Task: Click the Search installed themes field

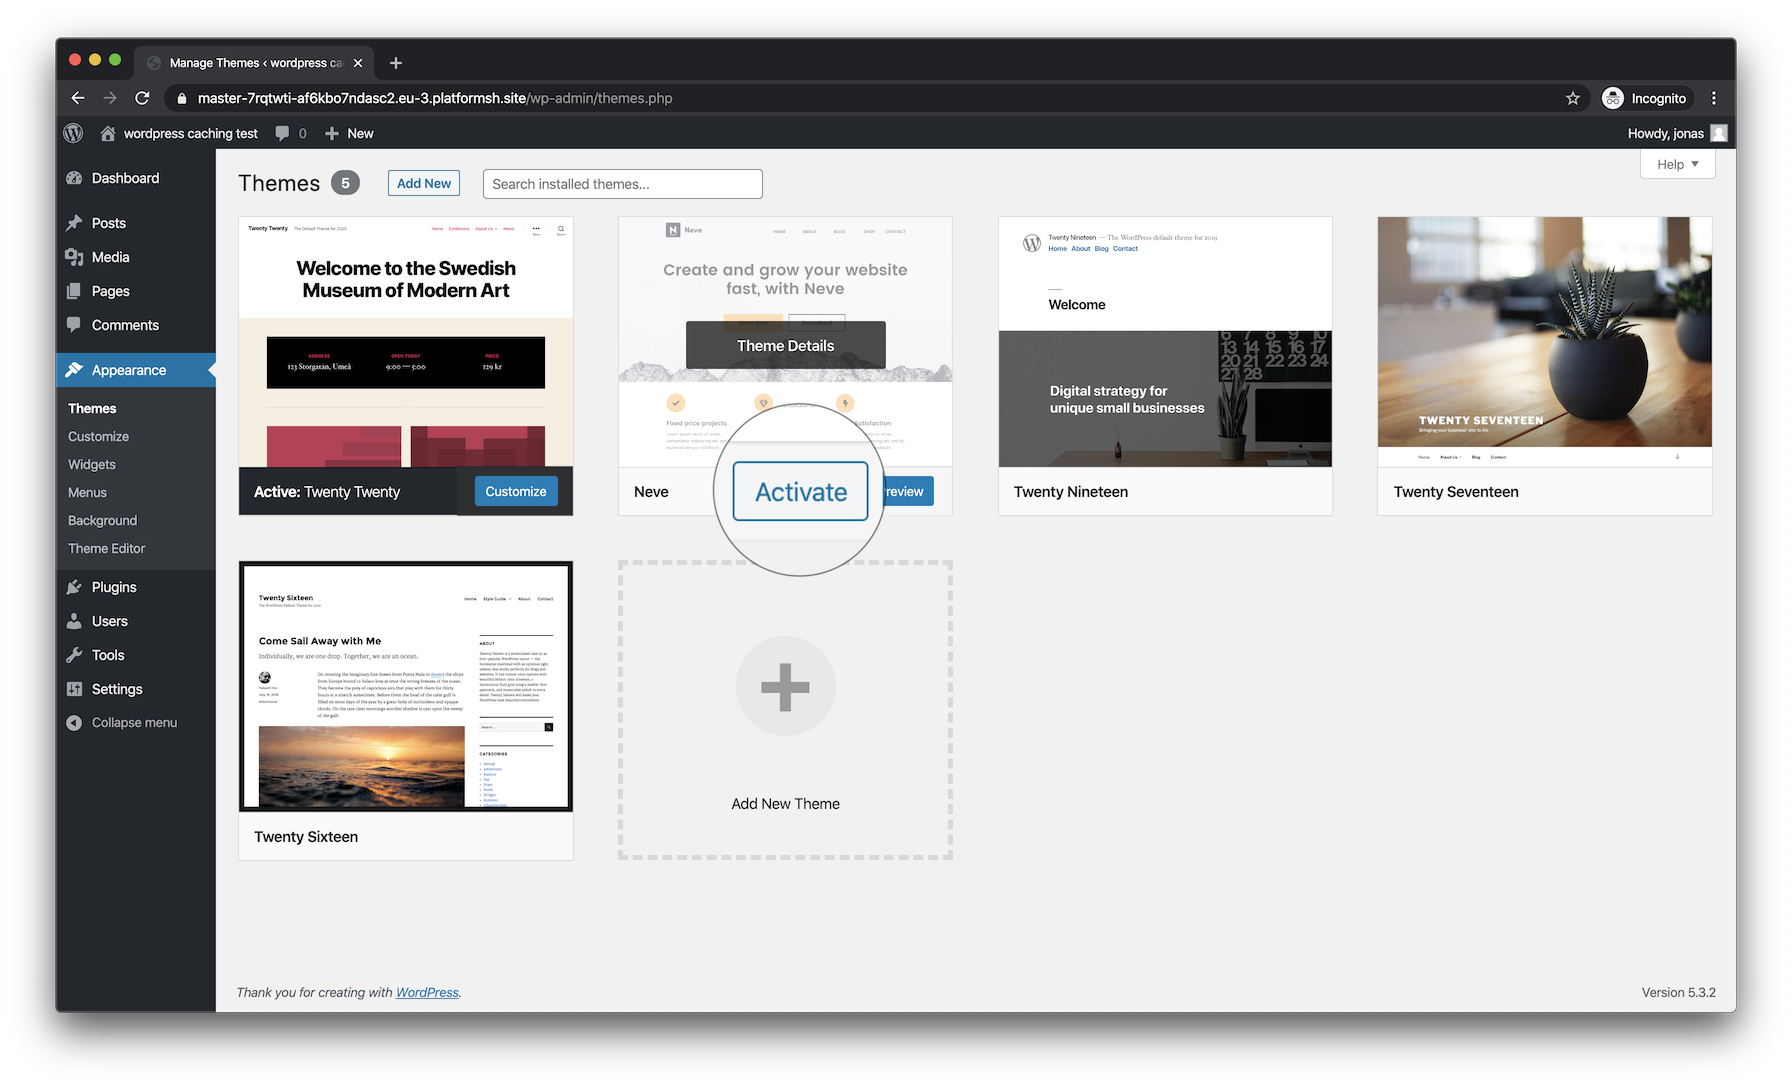Action: [622, 184]
